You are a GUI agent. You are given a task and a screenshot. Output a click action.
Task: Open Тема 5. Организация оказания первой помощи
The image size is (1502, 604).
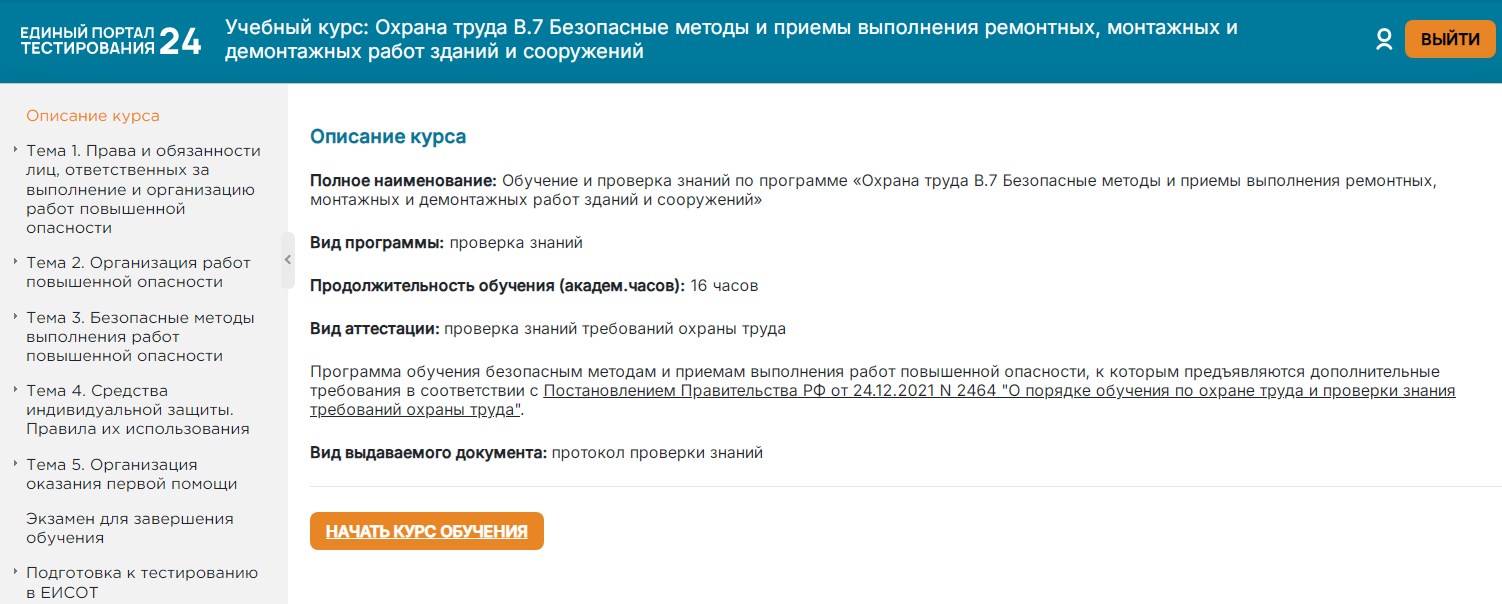coord(131,474)
